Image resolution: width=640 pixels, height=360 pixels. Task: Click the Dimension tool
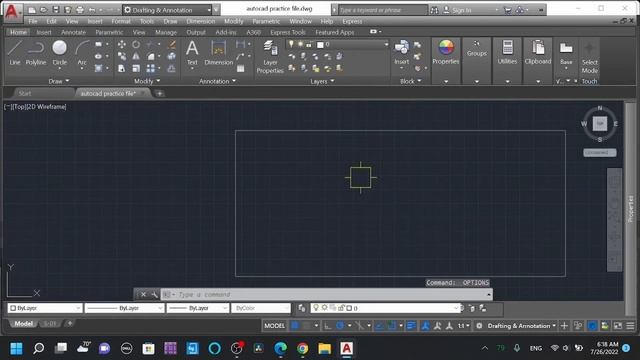[x=218, y=52]
